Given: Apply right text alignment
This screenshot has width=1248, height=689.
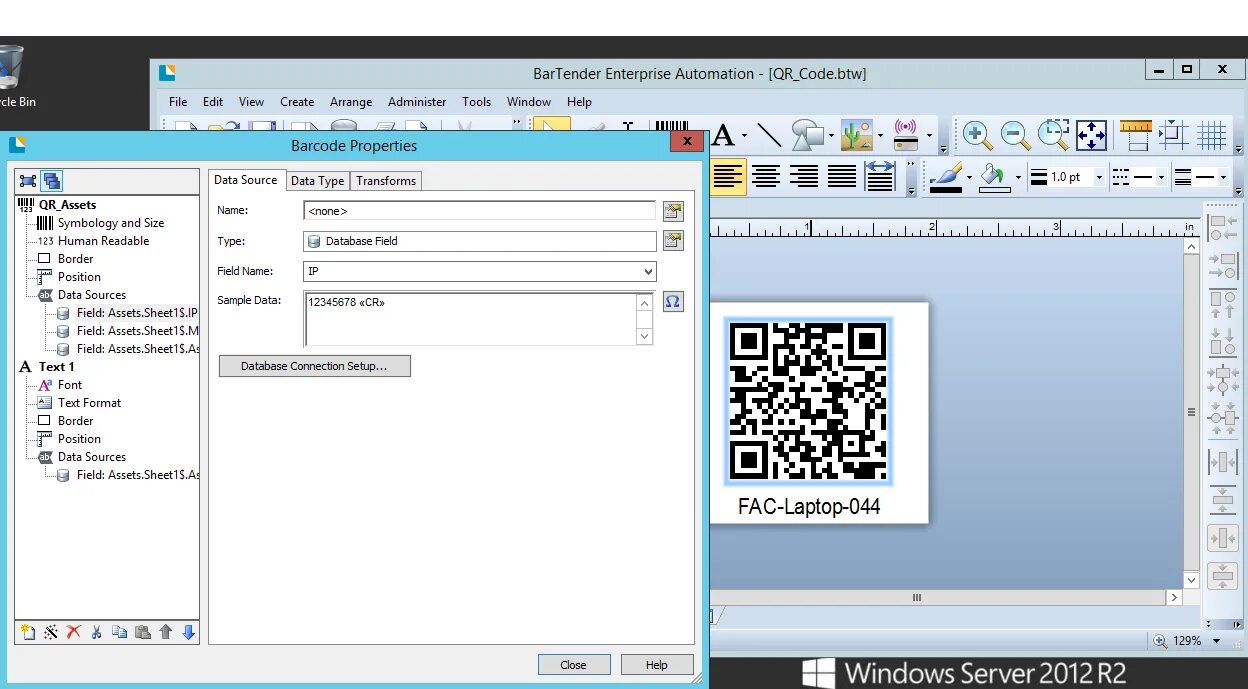Looking at the screenshot, I should 804,177.
